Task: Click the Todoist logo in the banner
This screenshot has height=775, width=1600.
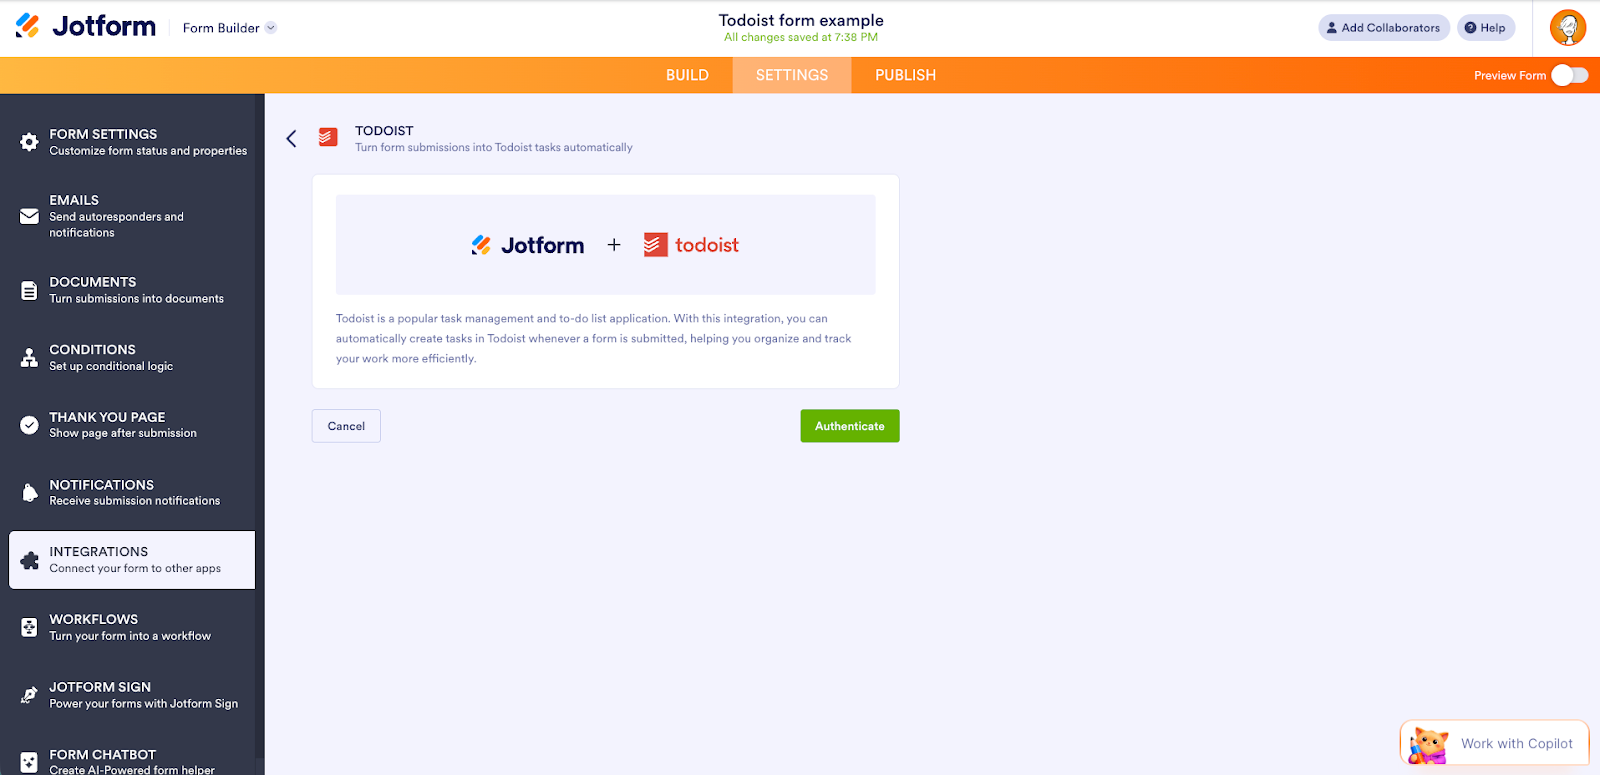Action: click(691, 245)
